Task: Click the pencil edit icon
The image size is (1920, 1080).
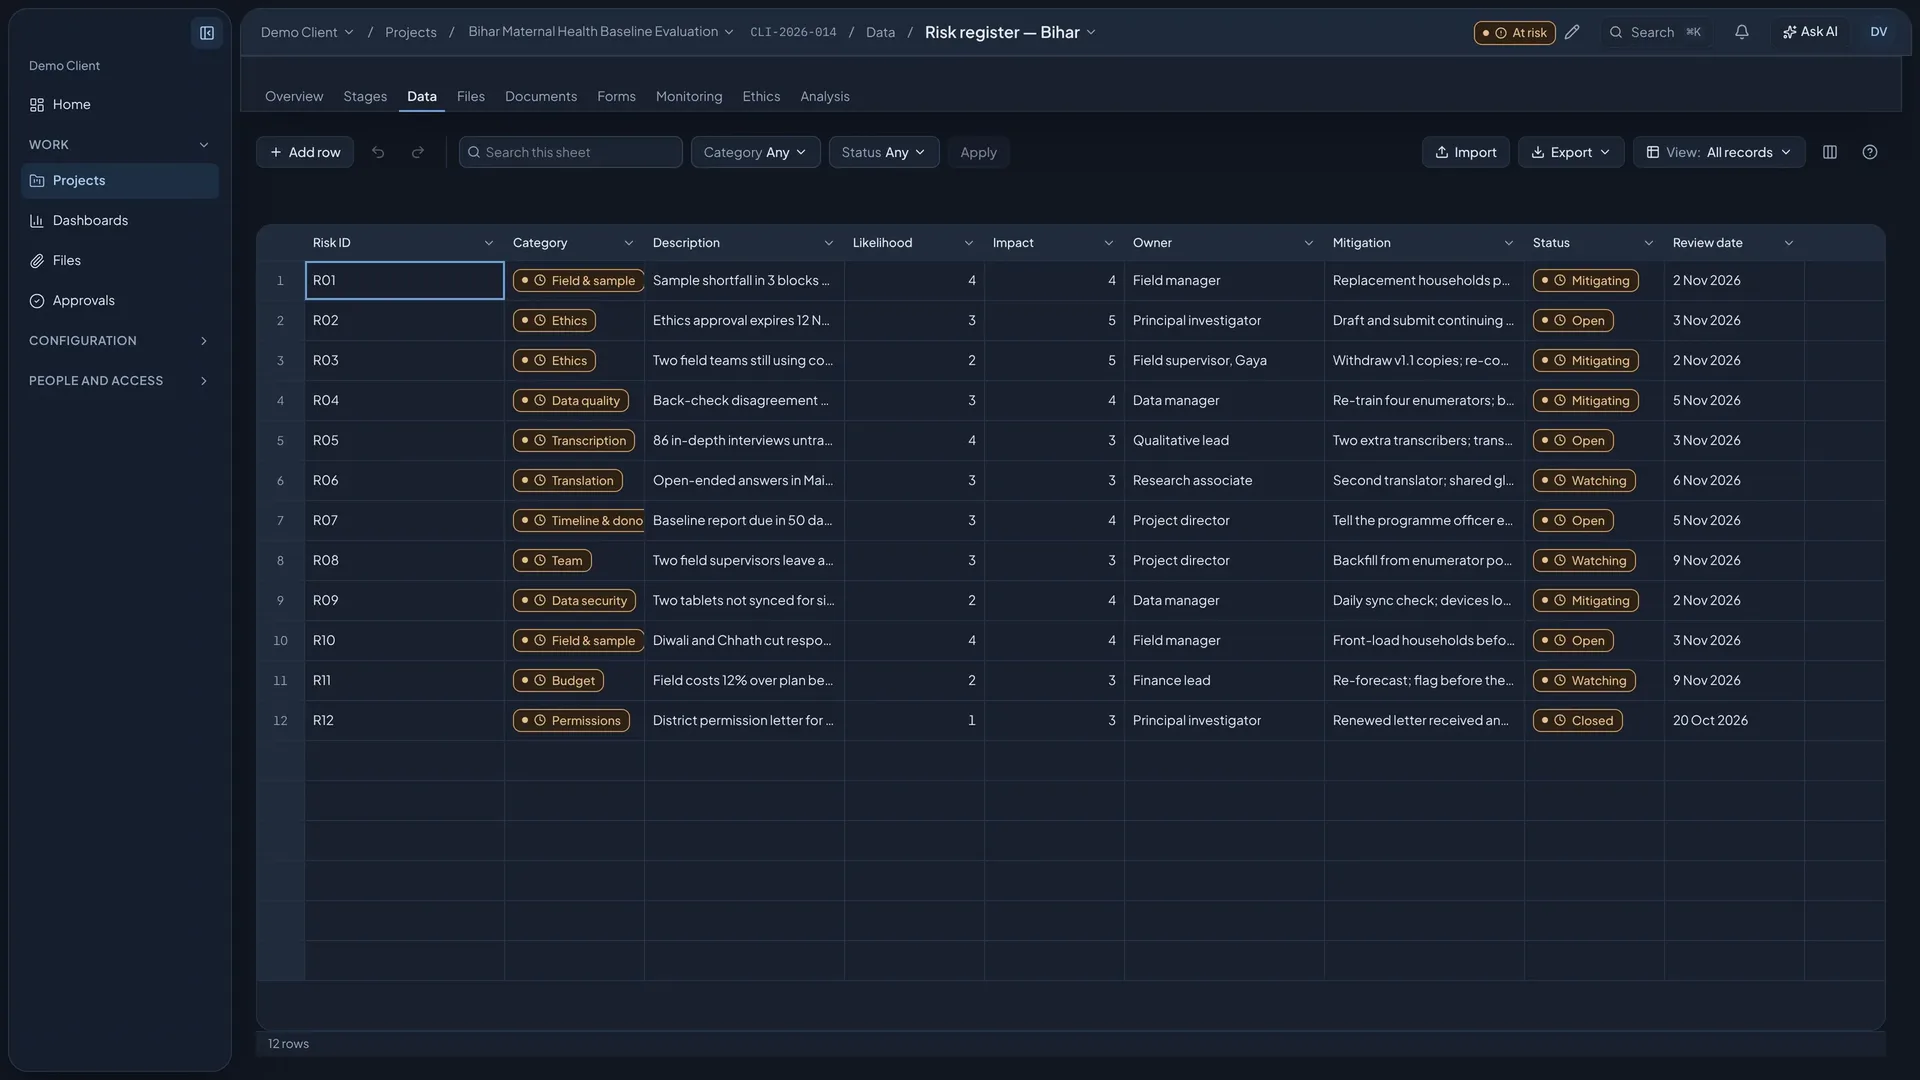Action: click(x=1573, y=32)
